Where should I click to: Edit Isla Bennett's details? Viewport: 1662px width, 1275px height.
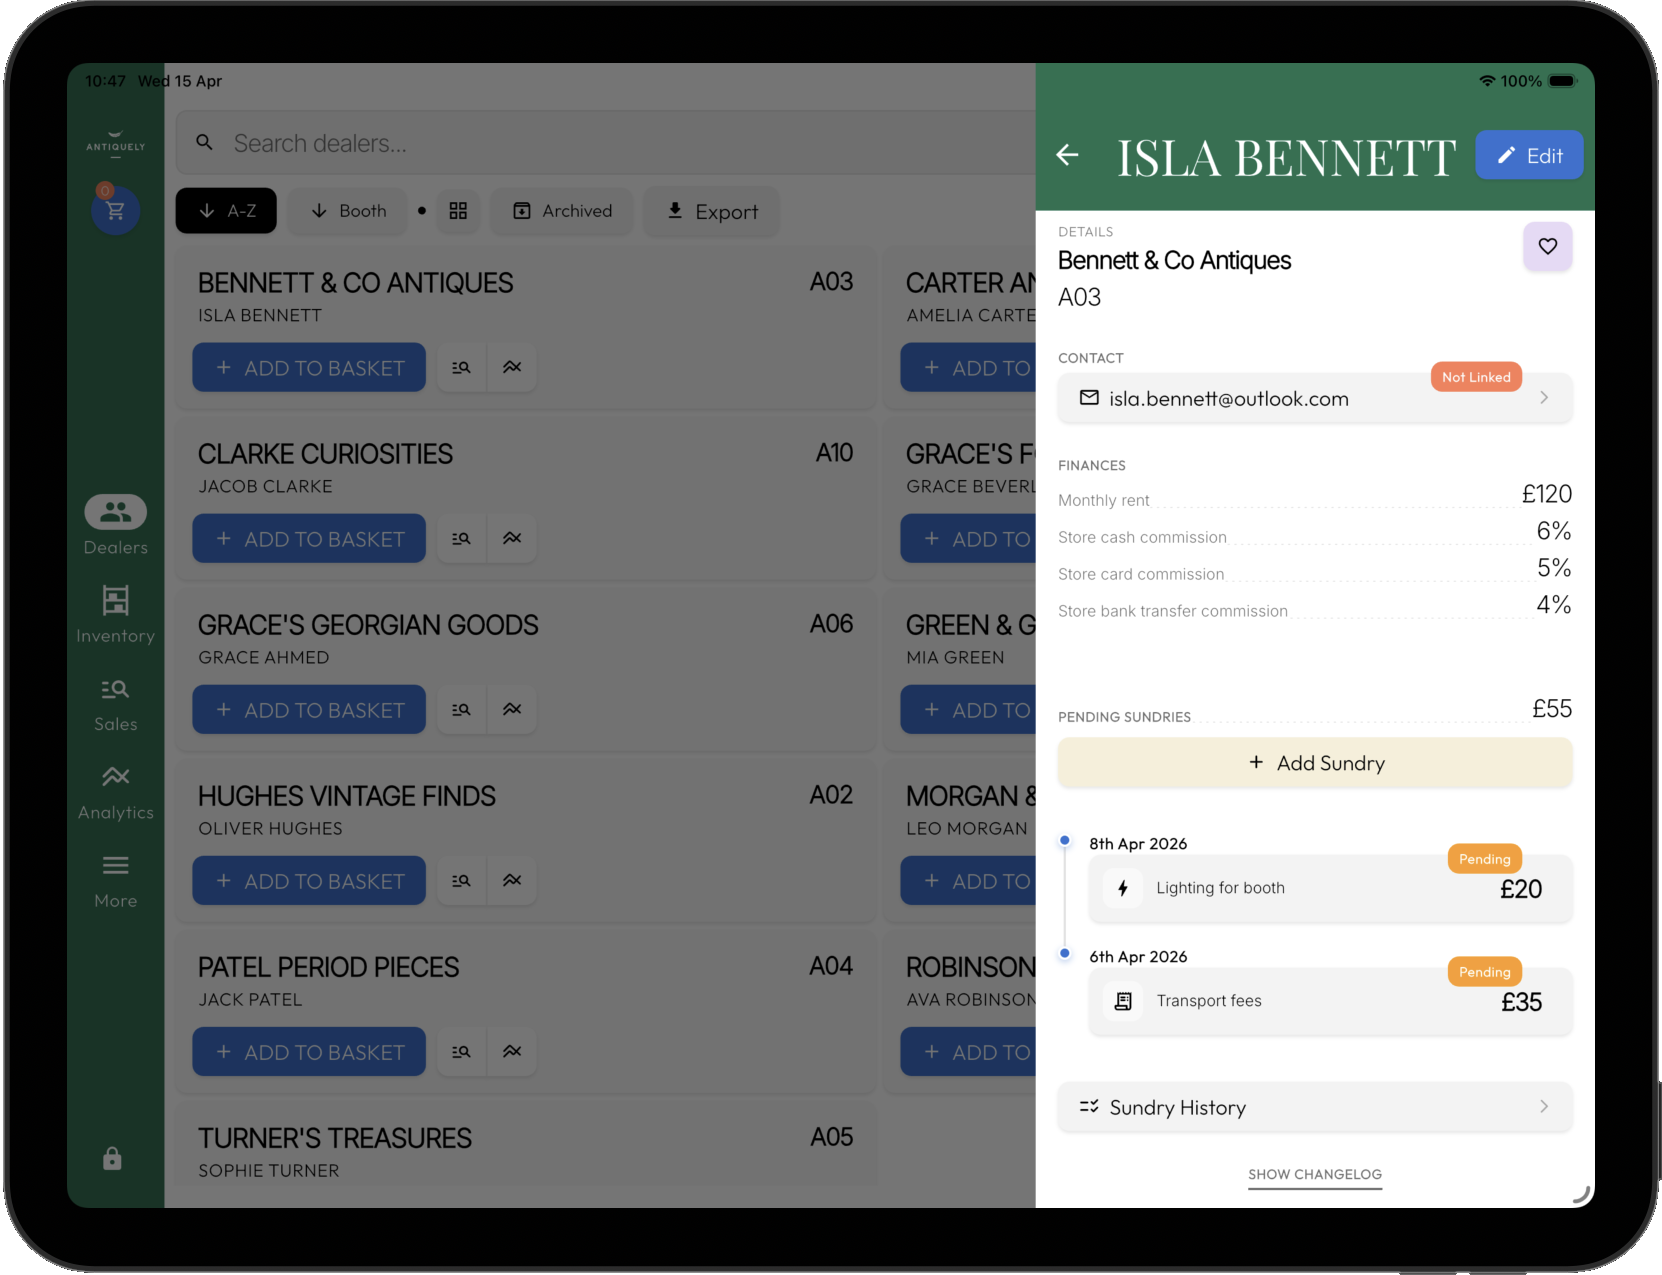pos(1529,155)
